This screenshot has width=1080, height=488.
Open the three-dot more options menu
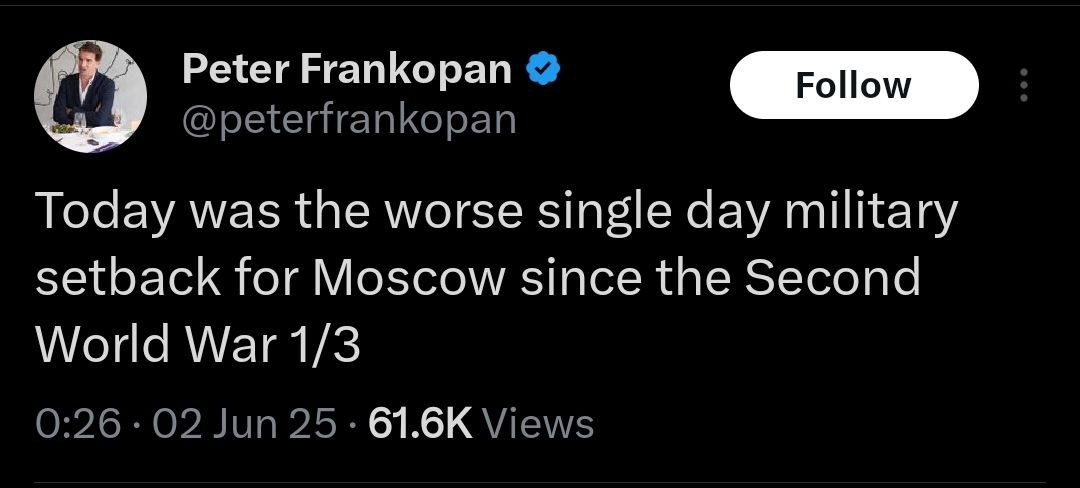click(1022, 86)
